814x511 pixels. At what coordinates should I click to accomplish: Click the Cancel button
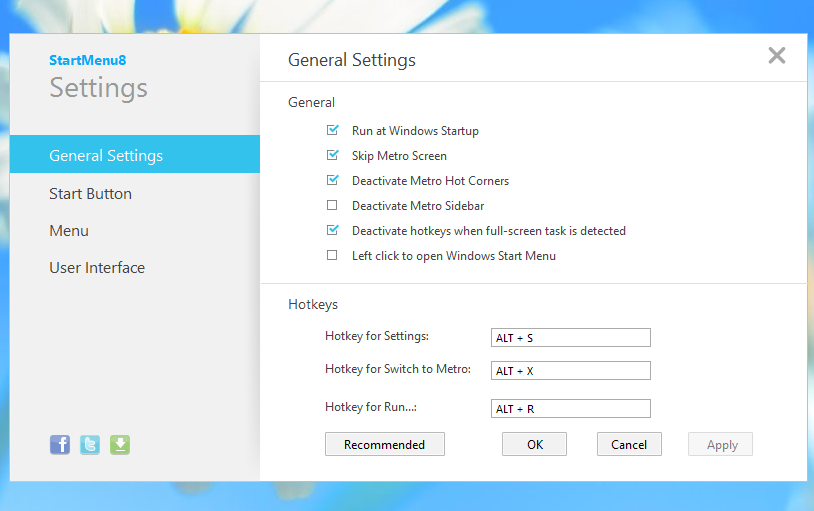coord(629,445)
